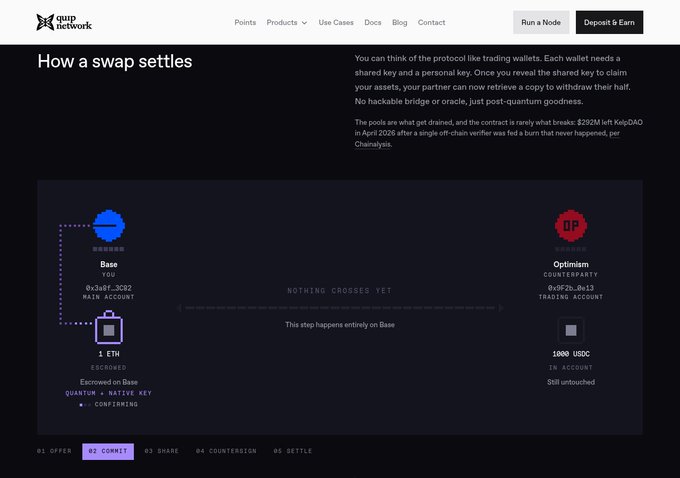Image resolution: width=680 pixels, height=478 pixels.
Task: Click the chevron next to Products
Action: pyautogui.click(x=304, y=23)
